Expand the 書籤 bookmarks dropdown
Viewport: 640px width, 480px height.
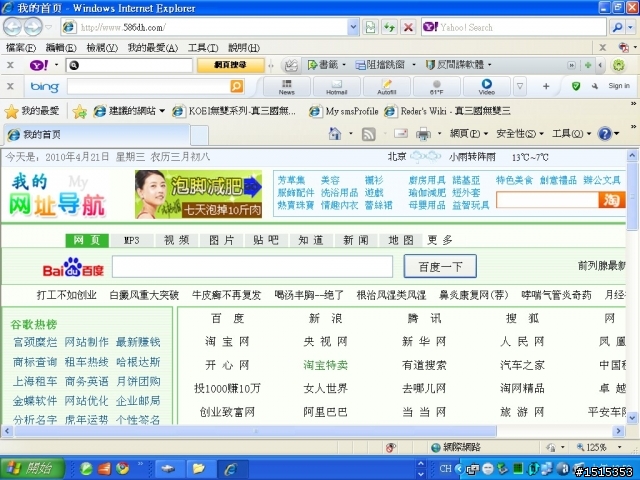point(344,65)
